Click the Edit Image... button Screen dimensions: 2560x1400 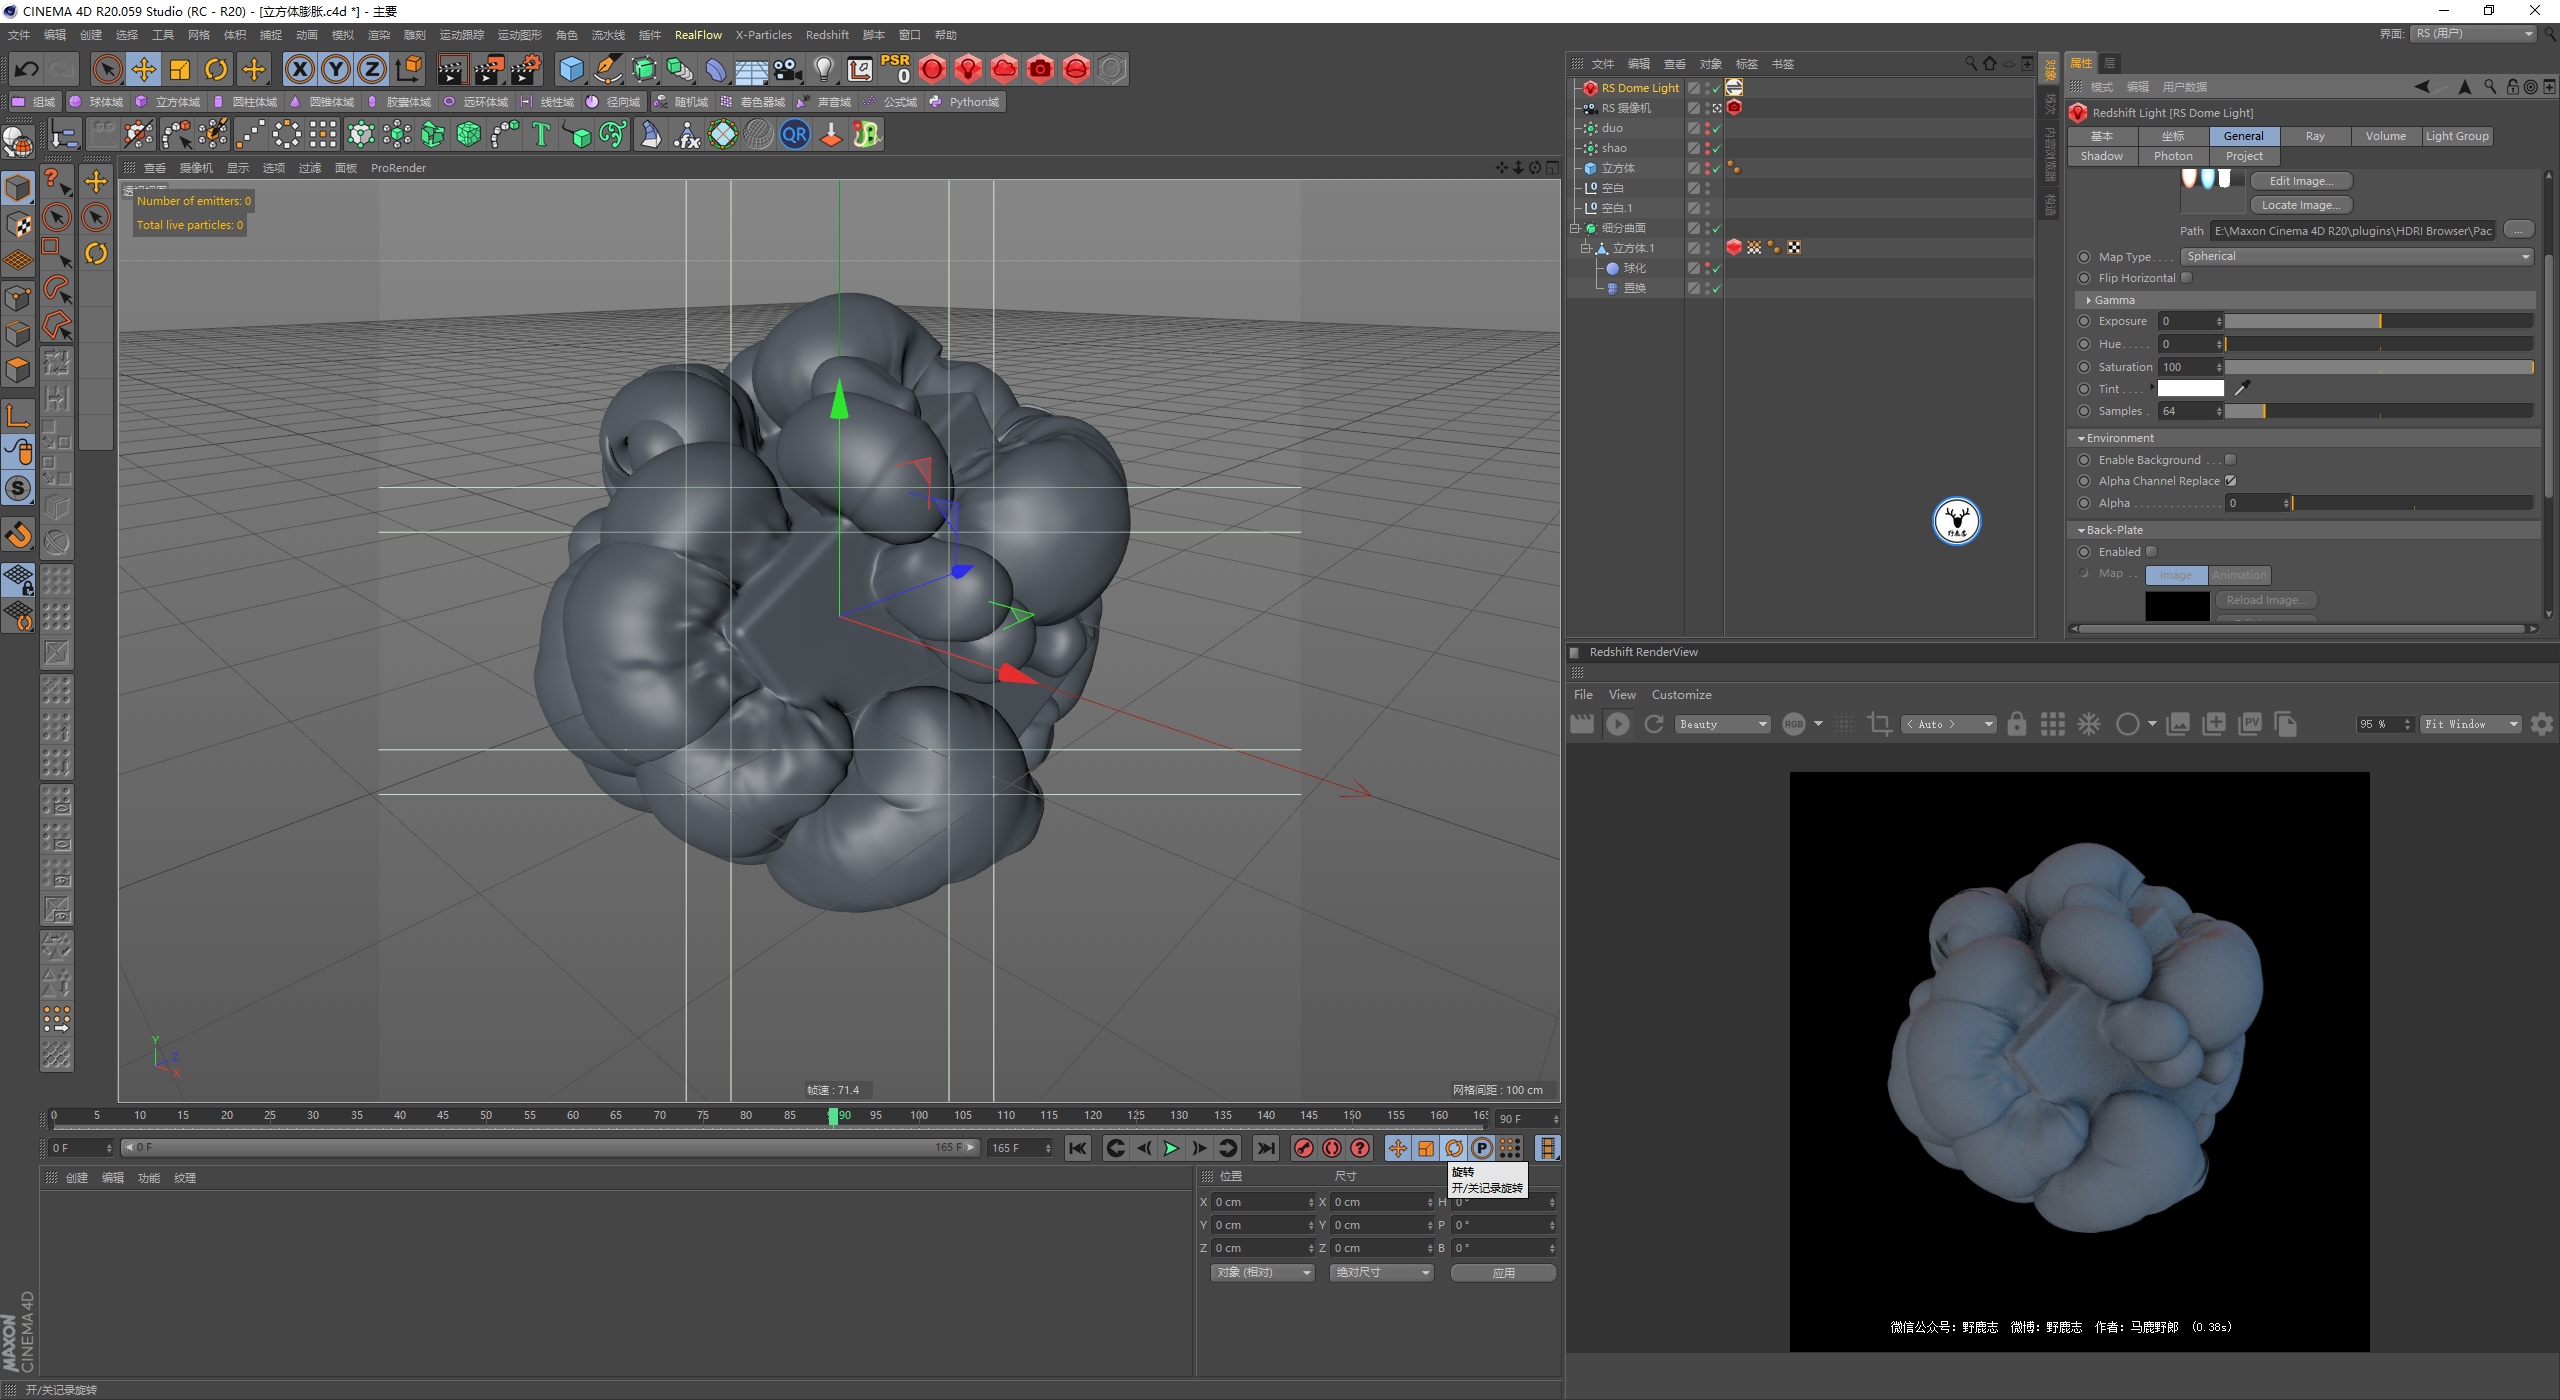(2300, 181)
